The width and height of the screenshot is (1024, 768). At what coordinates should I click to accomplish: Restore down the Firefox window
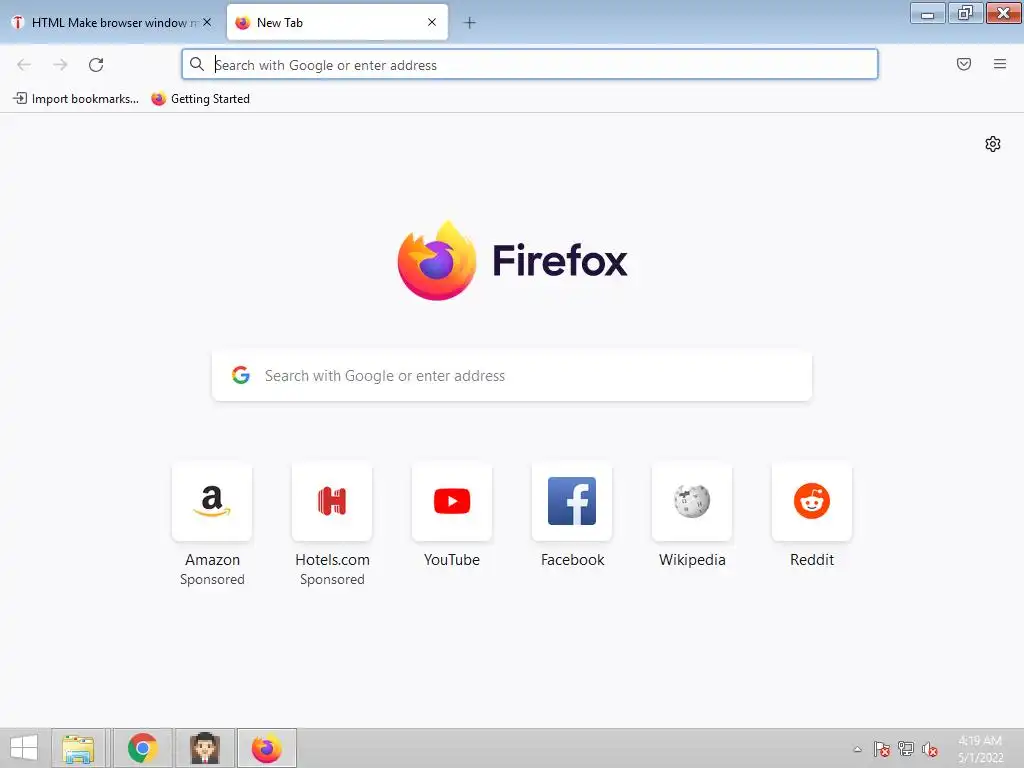click(965, 13)
